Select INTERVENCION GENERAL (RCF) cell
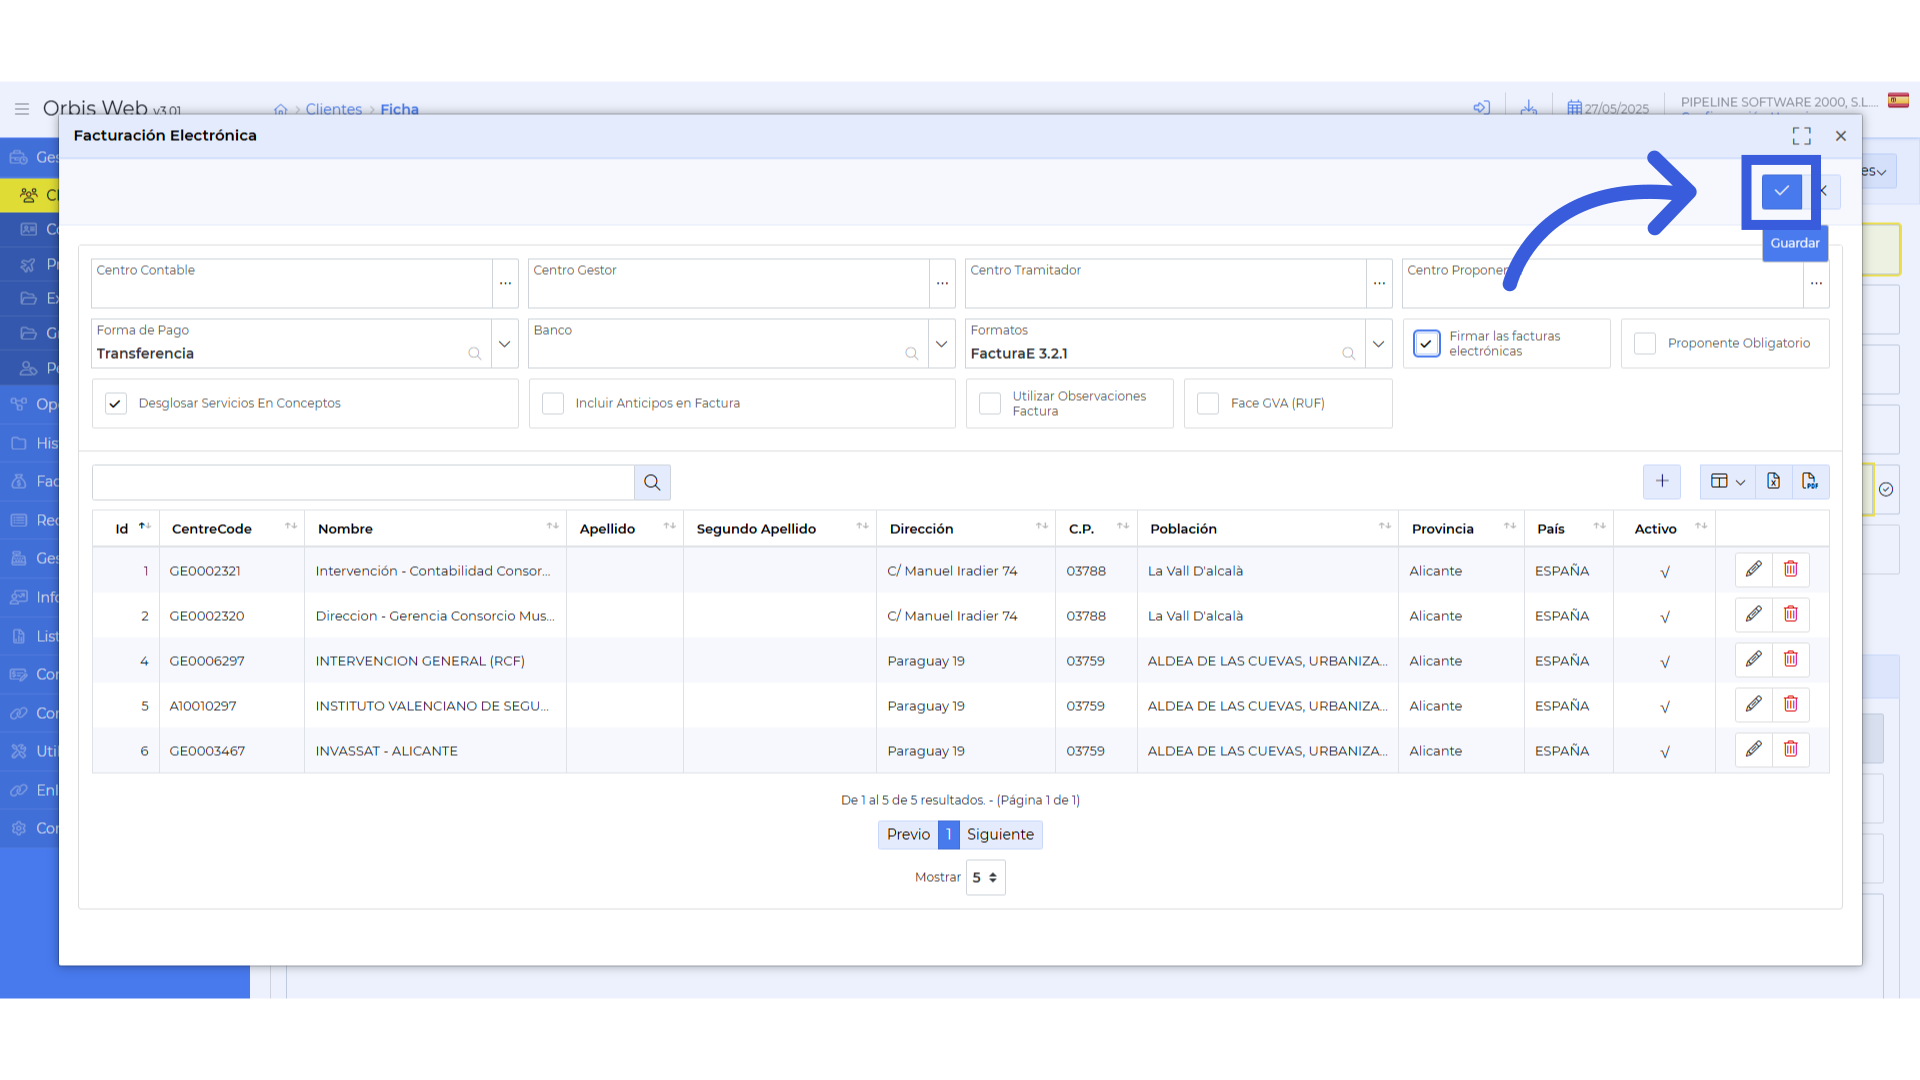Screen dimensions: 1920x1080 (435, 661)
